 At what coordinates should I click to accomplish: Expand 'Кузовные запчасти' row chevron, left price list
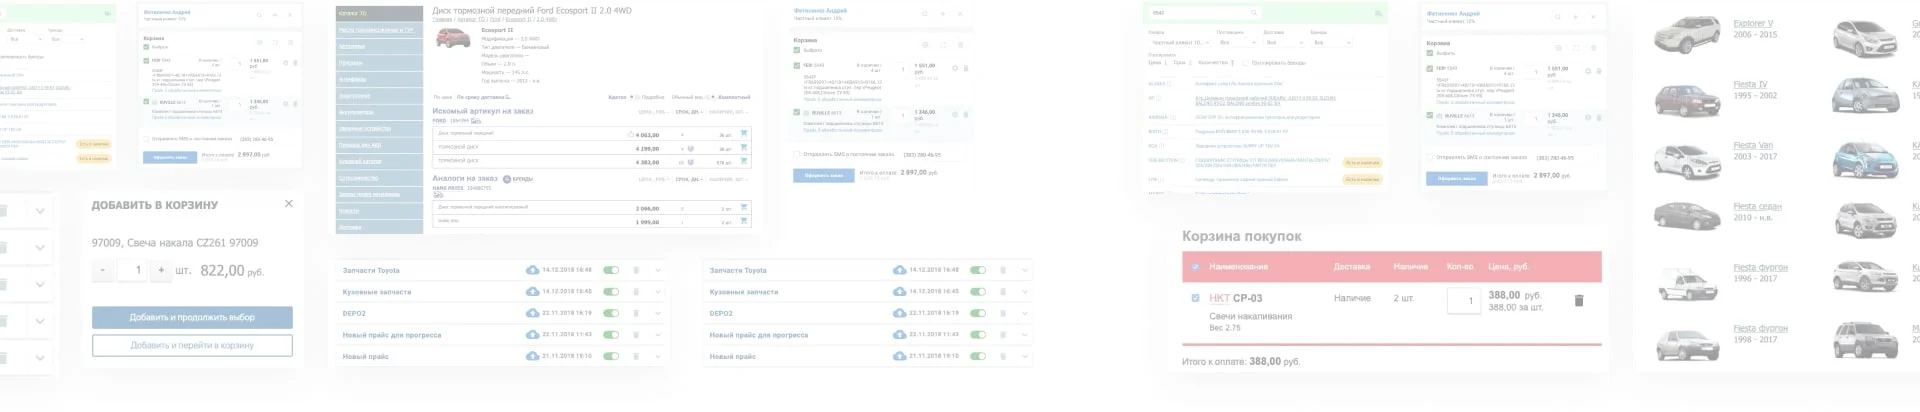tap(658, 291)
